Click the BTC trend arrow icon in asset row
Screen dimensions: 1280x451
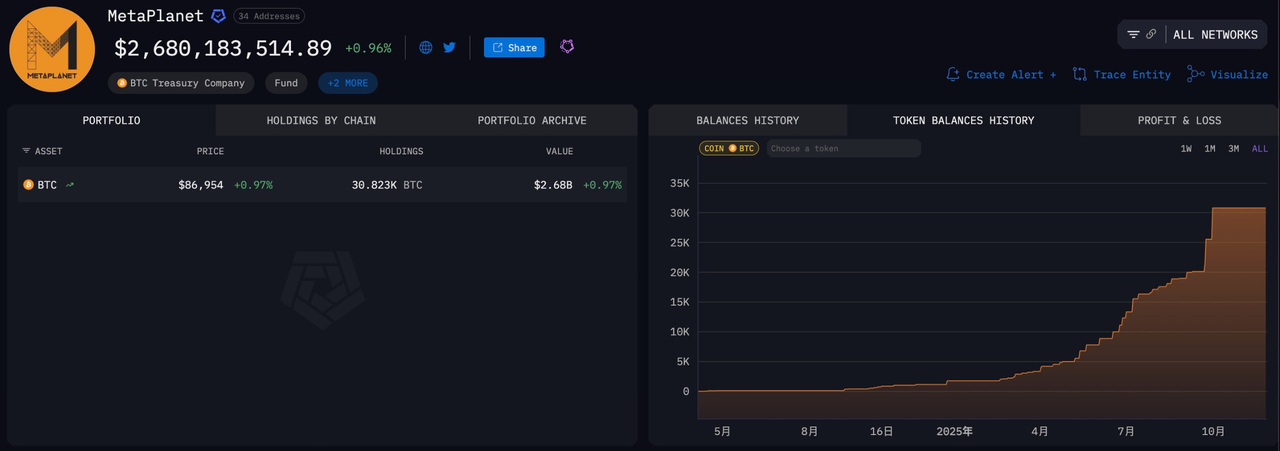point(70,185)
